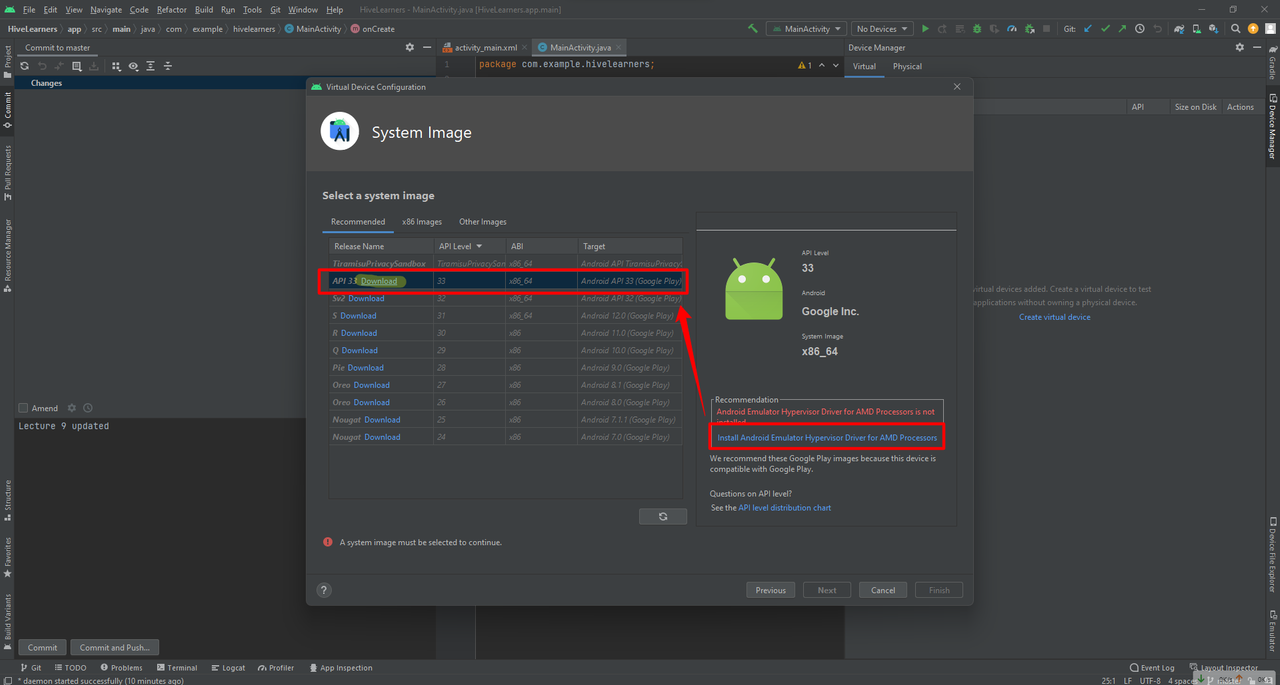Screen dimensions: 1280x685
Task: Click the help question mark in dialog
Action: point(323,590)
